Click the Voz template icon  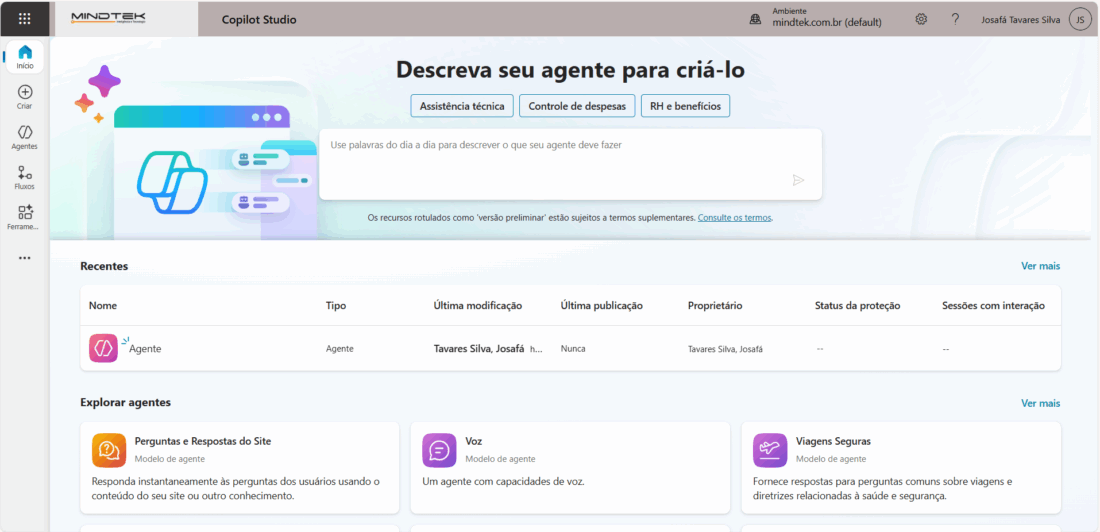coord(439,450)
